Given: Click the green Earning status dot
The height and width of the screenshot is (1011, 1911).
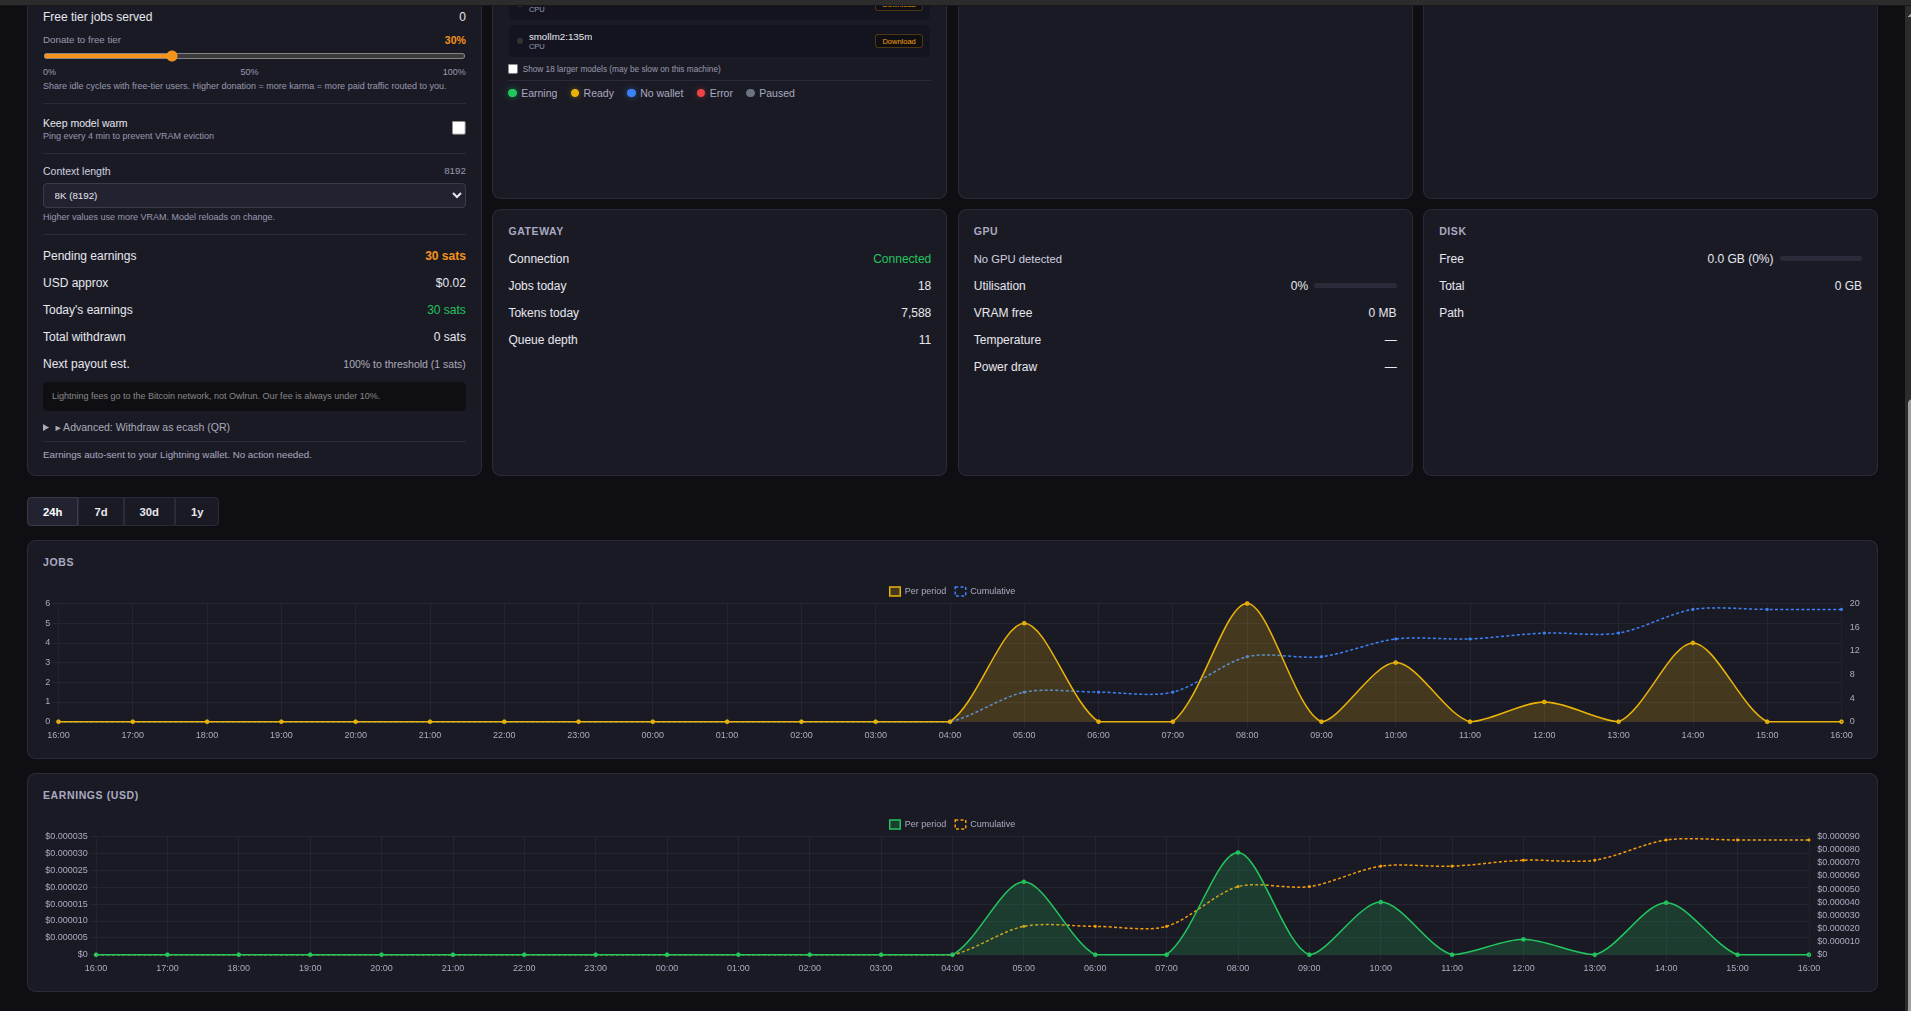Looking at the screenshot, I should [513, 93].
